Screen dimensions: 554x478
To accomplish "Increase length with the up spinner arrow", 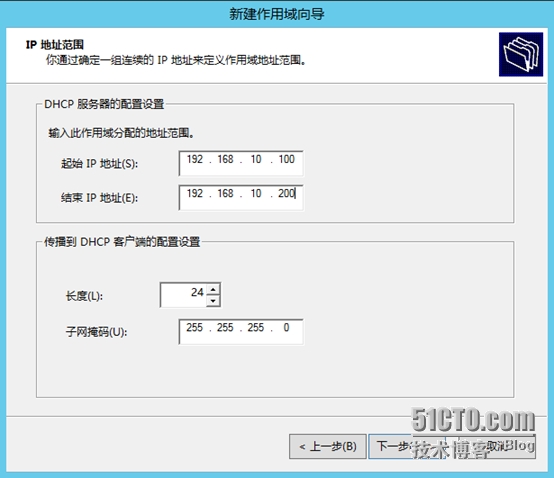I will [213, 290].
